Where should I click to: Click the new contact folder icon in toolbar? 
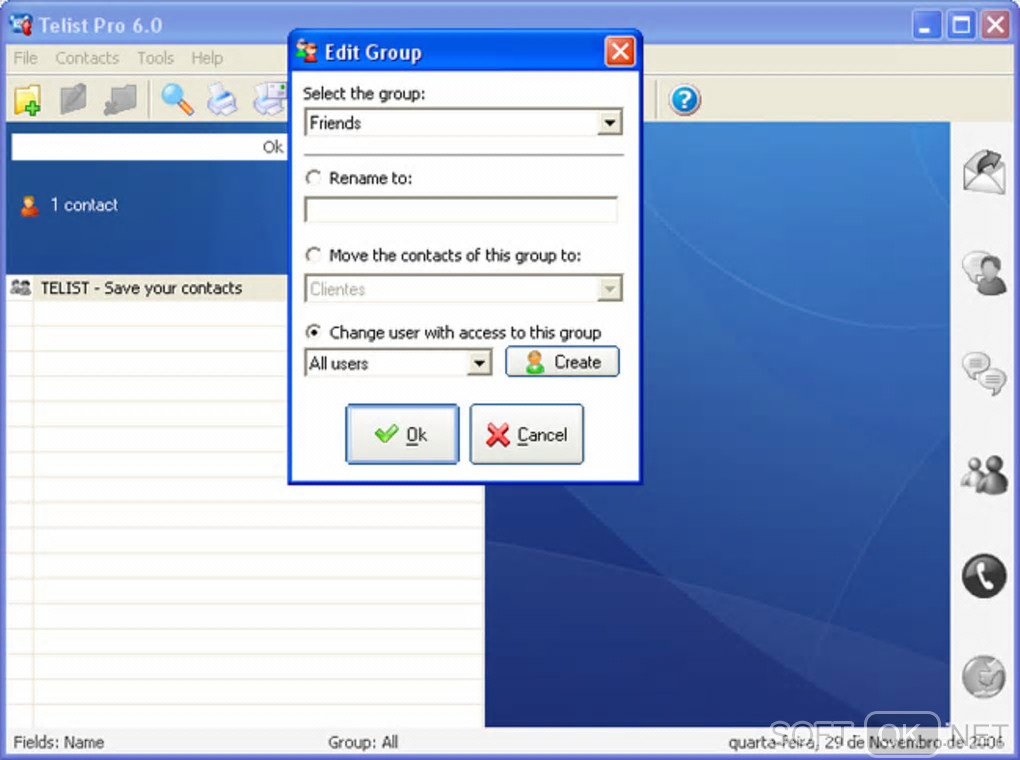(28, 100)
